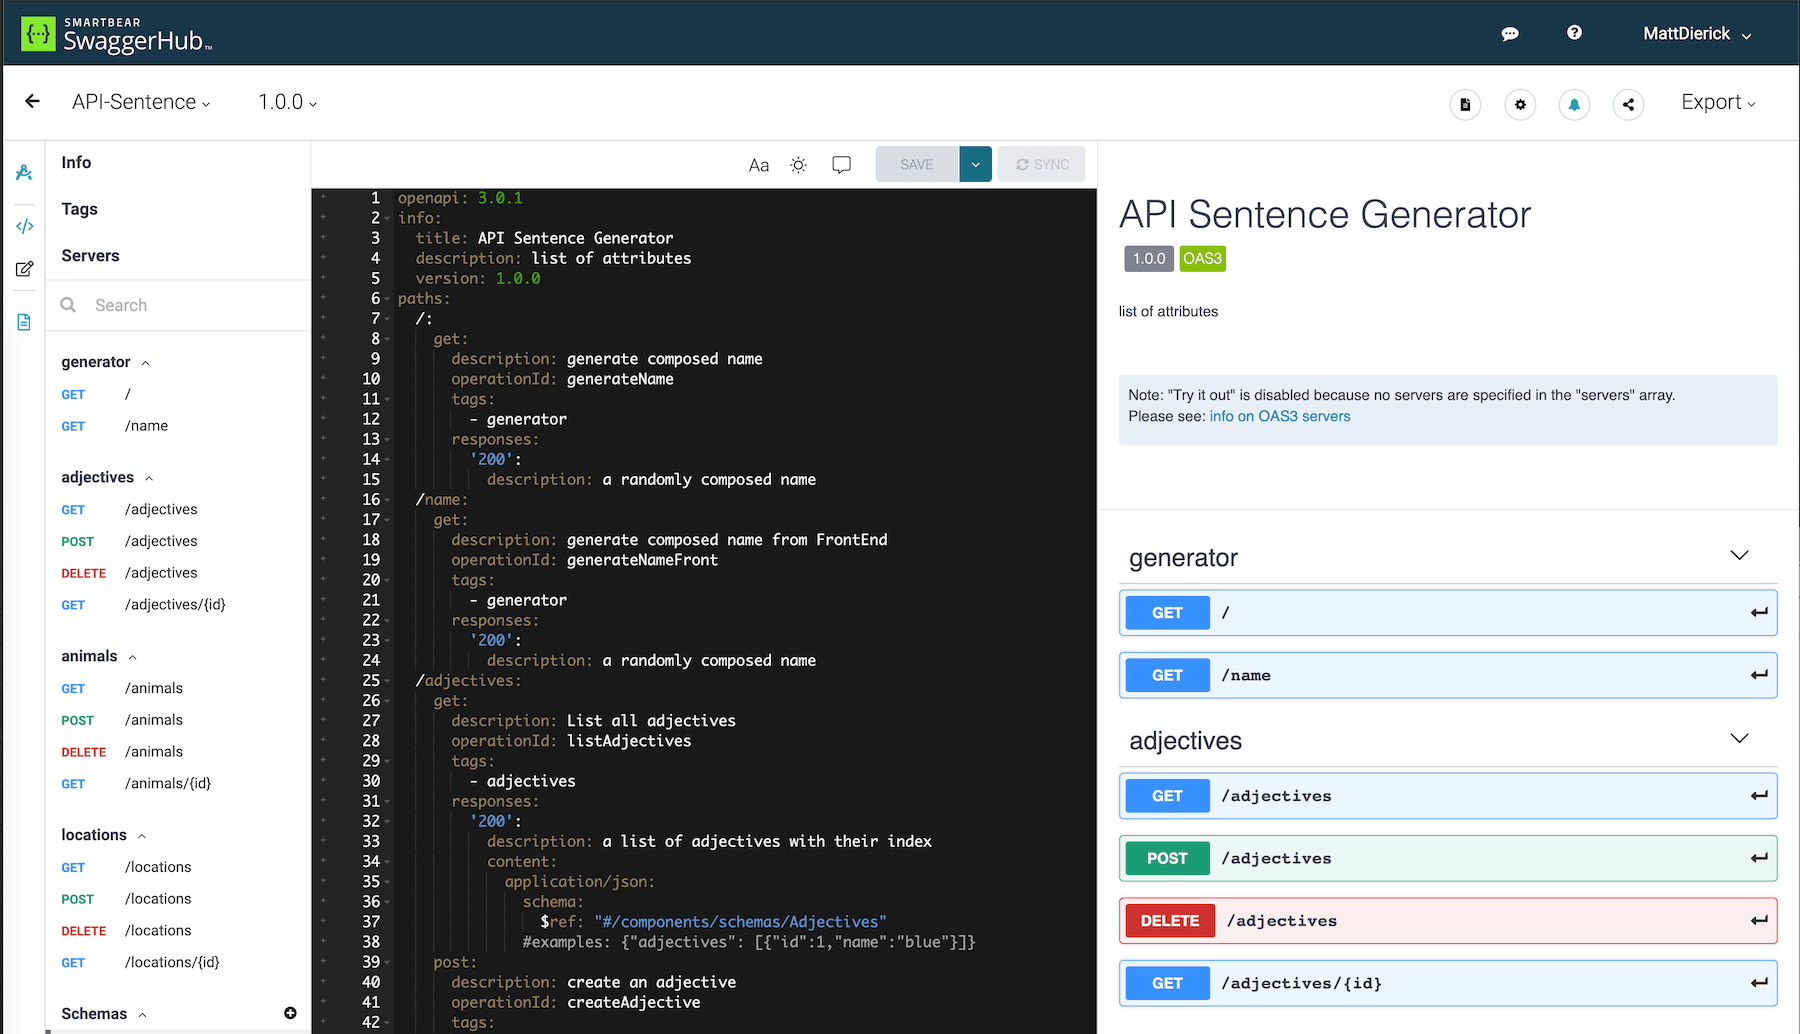Share the API with the share icon

pyautogui.click(x=1628, y=104)
